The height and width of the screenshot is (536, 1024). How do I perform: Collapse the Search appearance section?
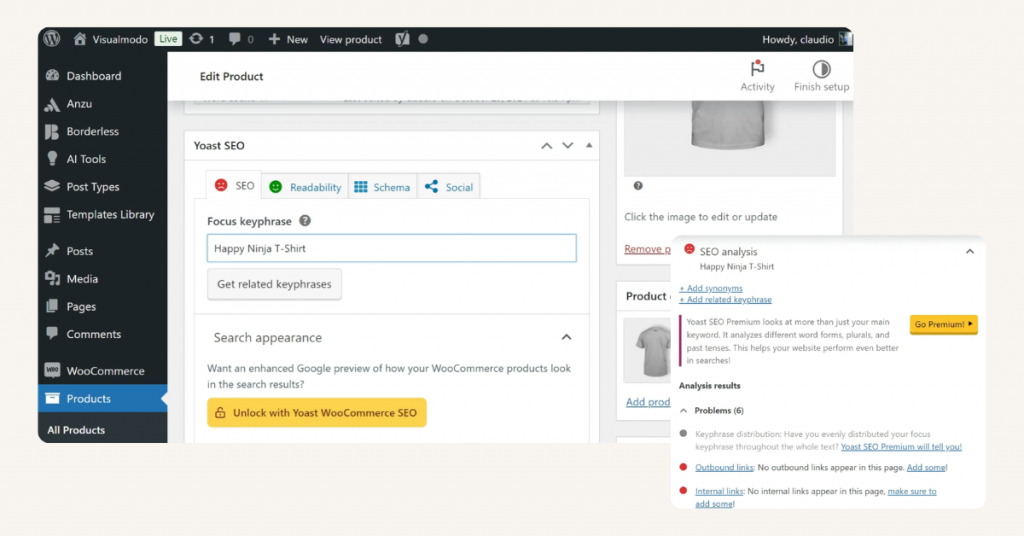point(566,338)
